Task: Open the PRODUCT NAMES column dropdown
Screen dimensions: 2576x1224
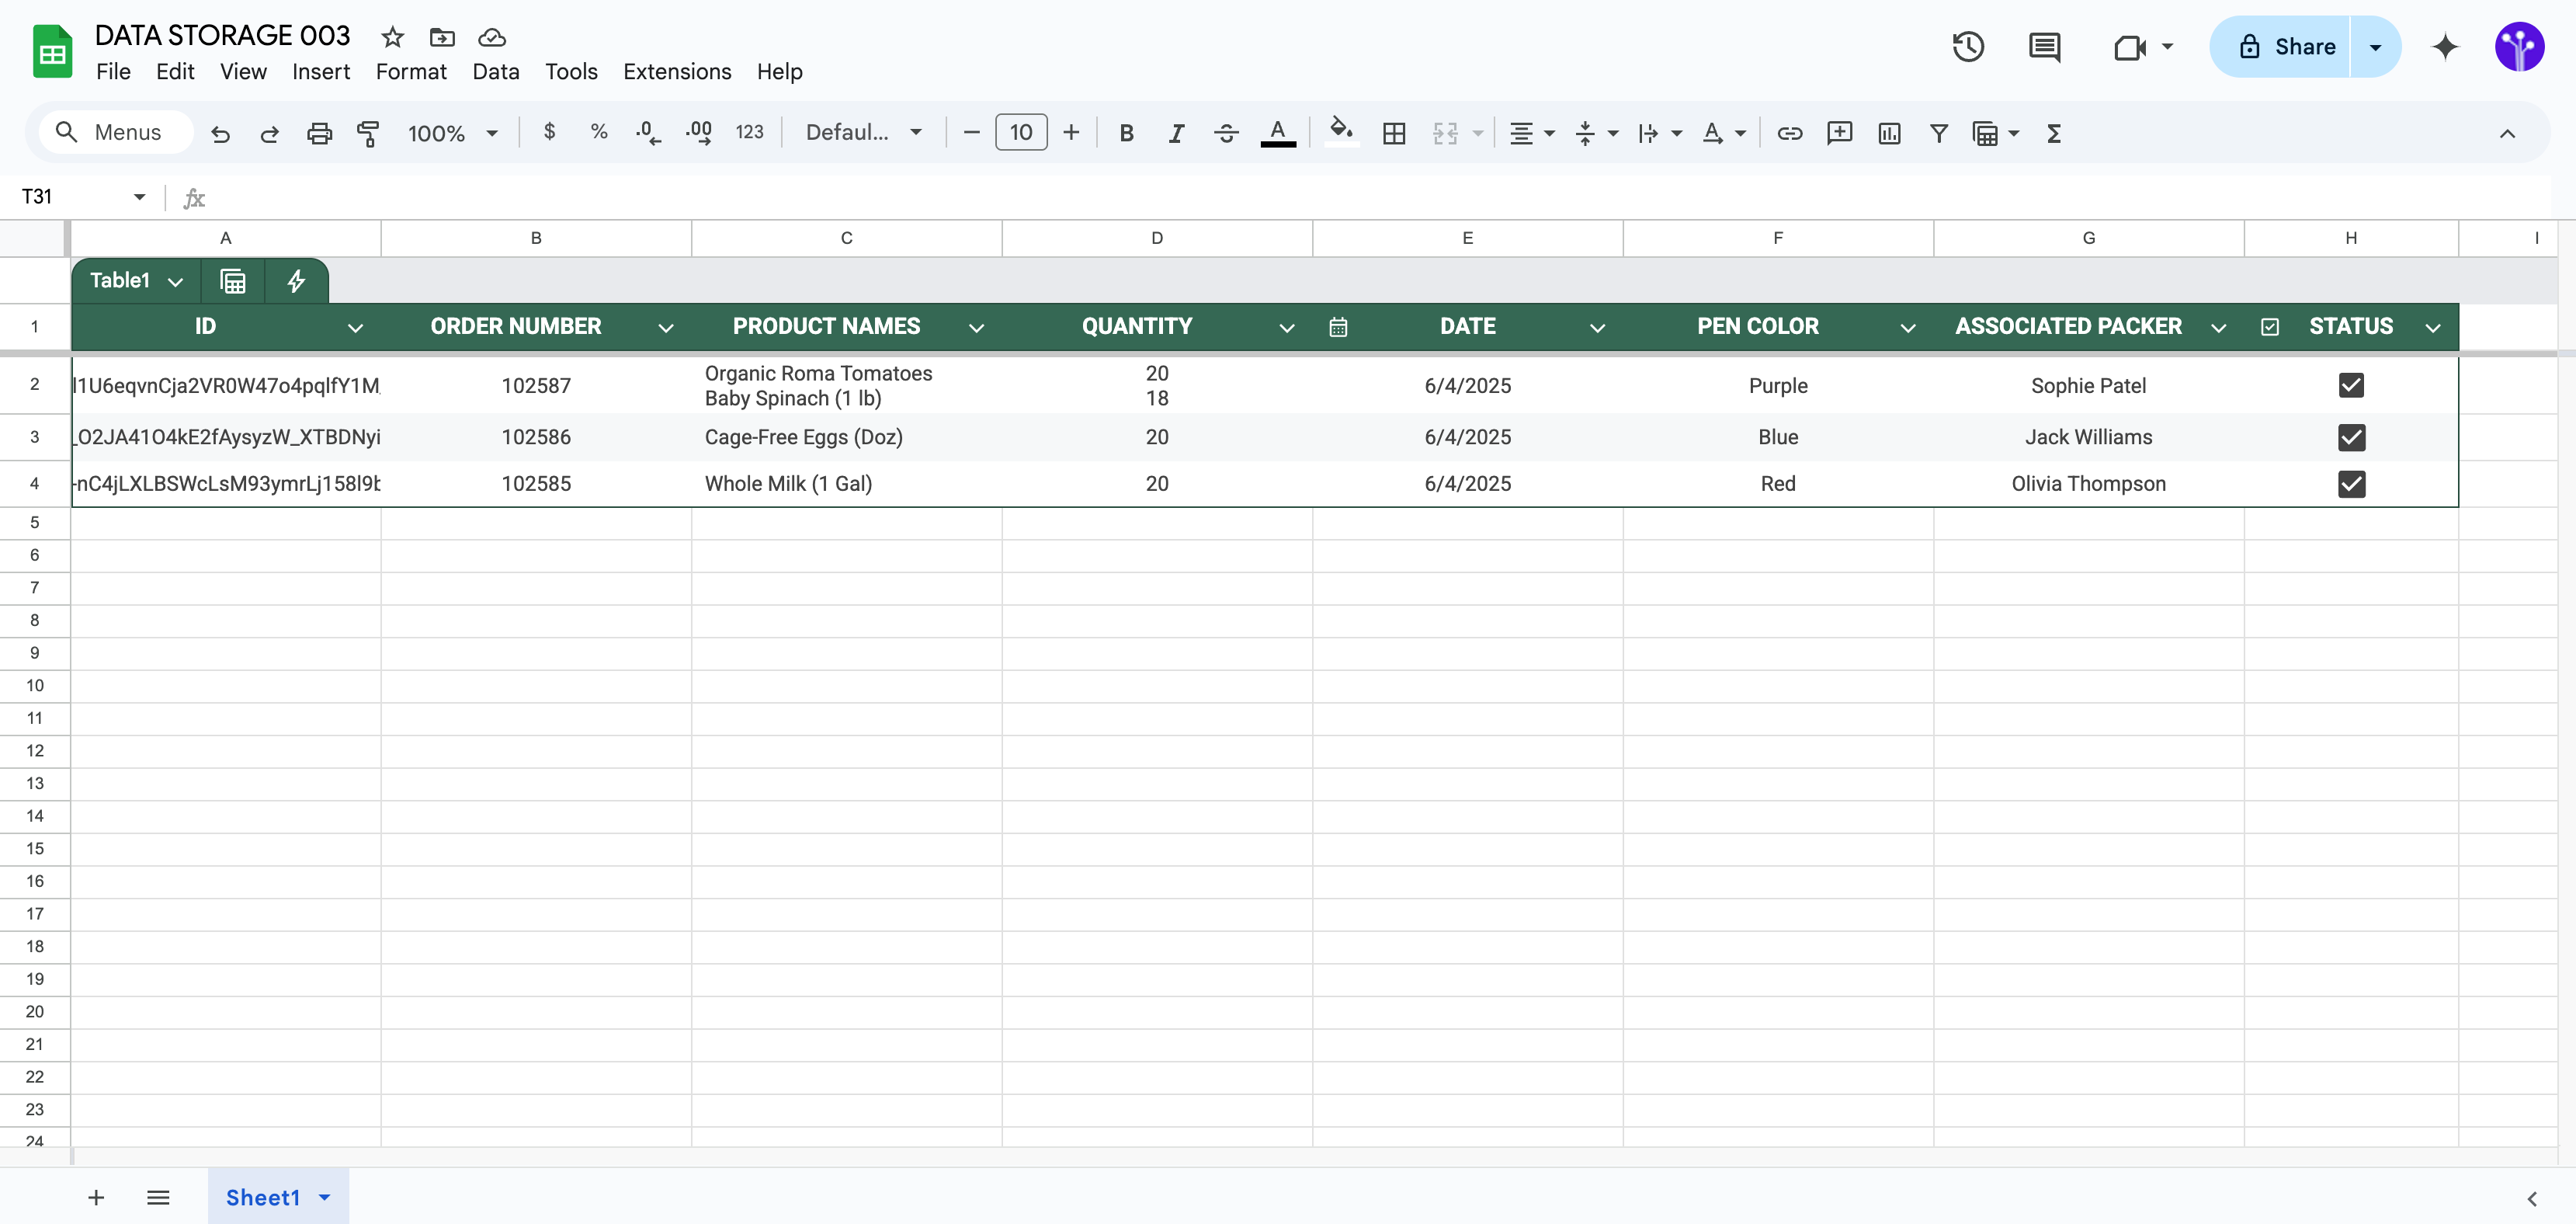Action: coord(977,328)
